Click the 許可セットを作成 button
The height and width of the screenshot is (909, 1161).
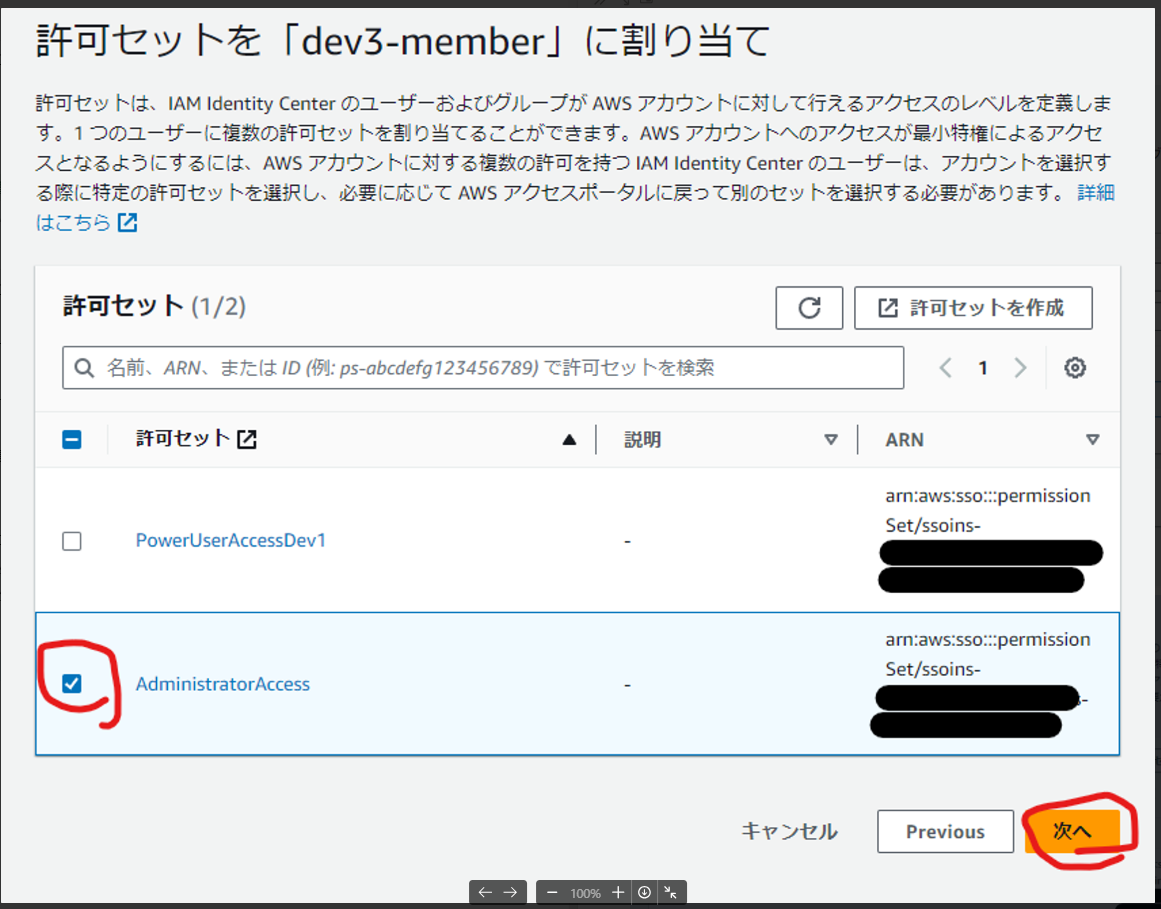click(x=973, y=308)
